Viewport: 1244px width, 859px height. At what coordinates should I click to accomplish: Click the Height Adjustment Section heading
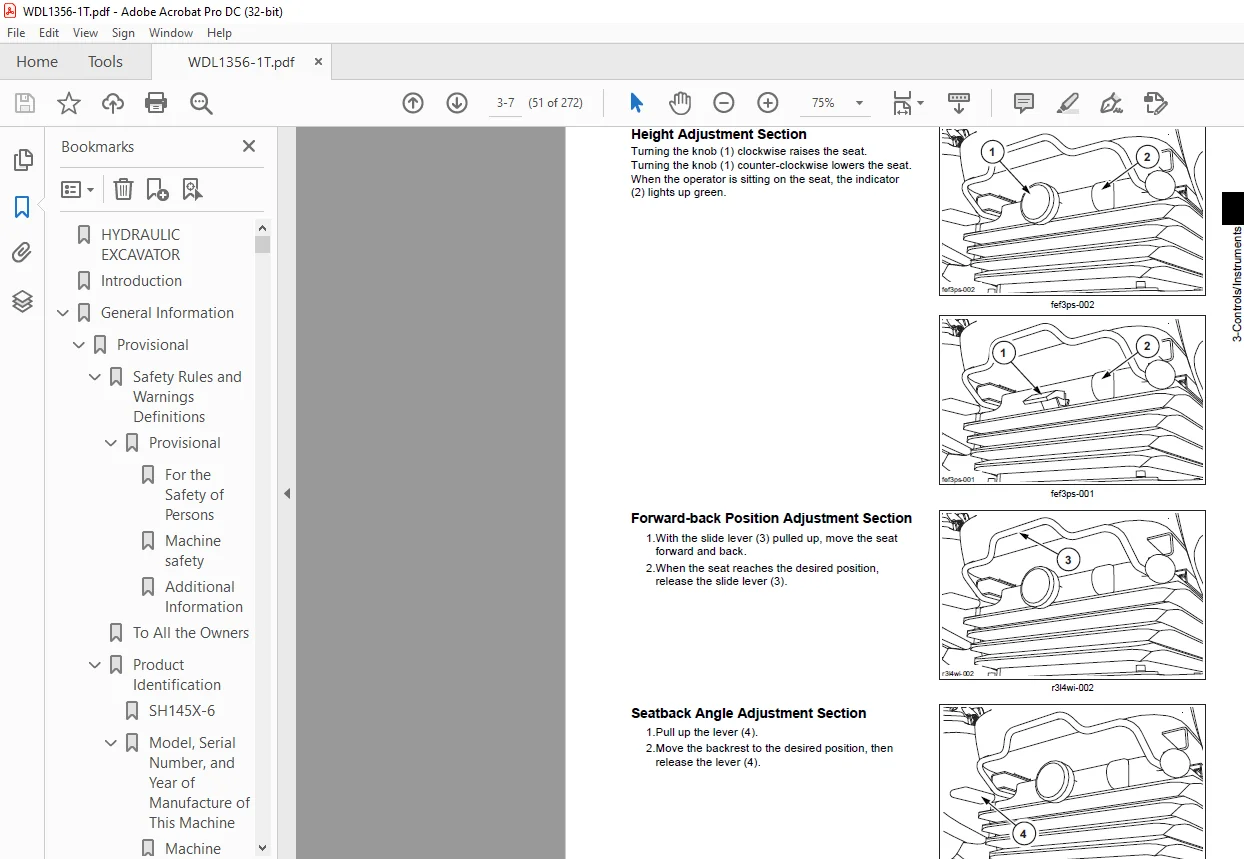click(x=718, y=134)
